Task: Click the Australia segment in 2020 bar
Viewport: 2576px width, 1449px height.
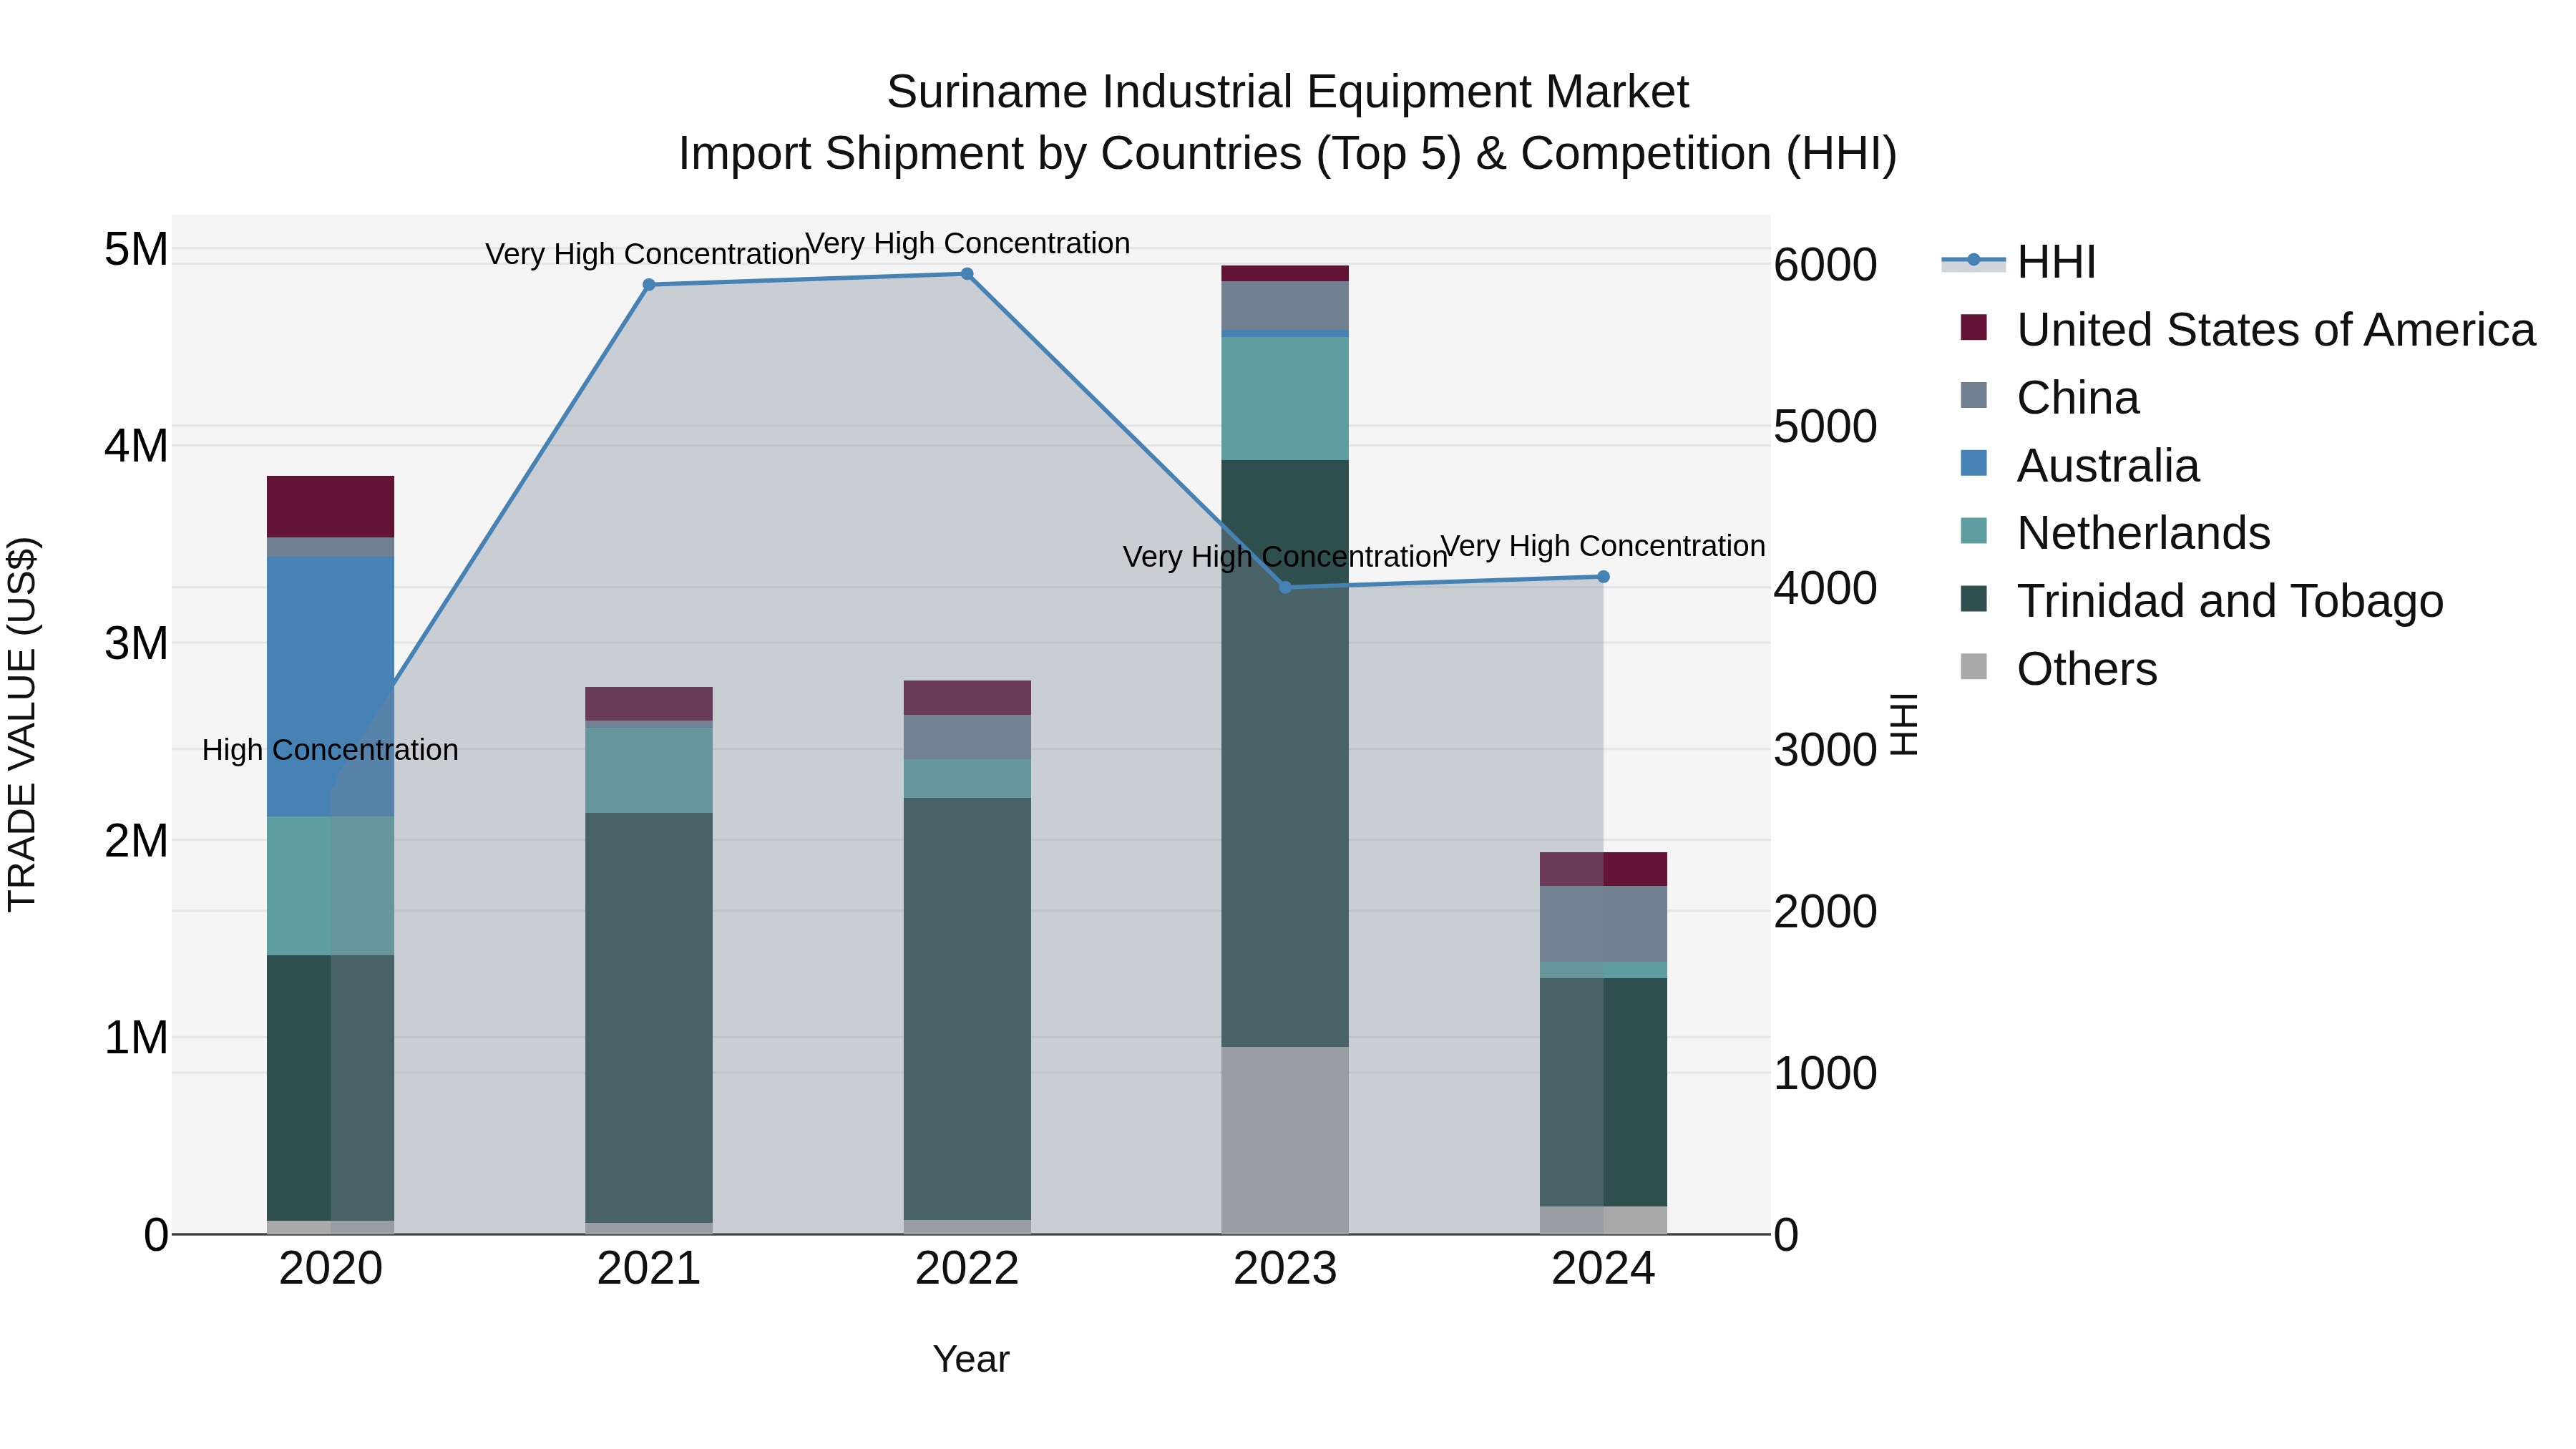Action: coord(330,686)
